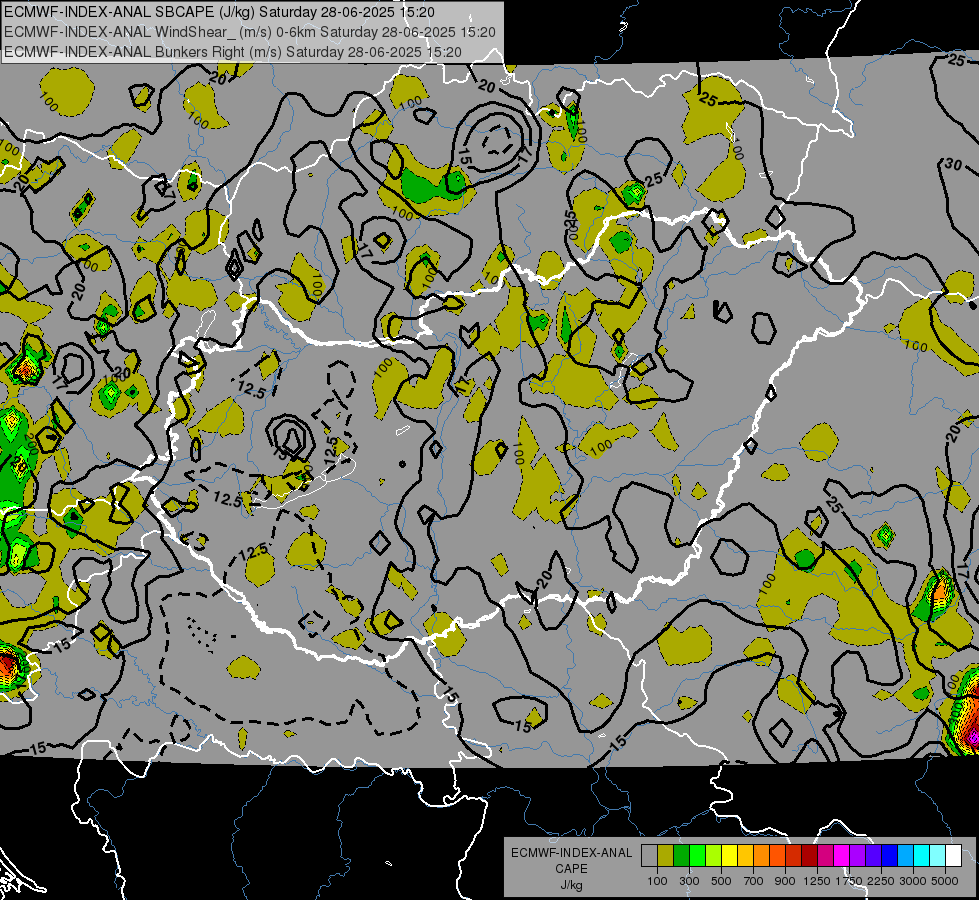Viewport: 979px width, 900px height.
Task: Select the white swatch in the CAPE legend
Action: click(953, 856)
